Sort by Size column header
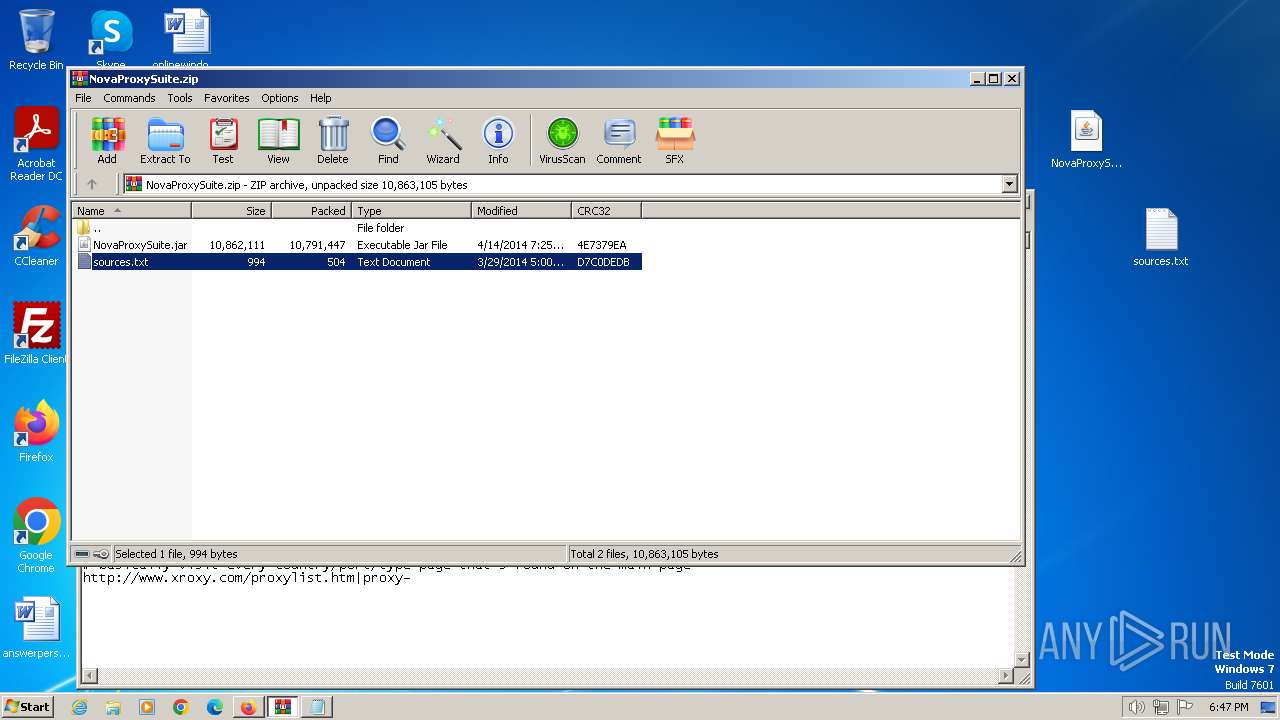The width and height of the screenshot is (1280, 720). (231, 210)
